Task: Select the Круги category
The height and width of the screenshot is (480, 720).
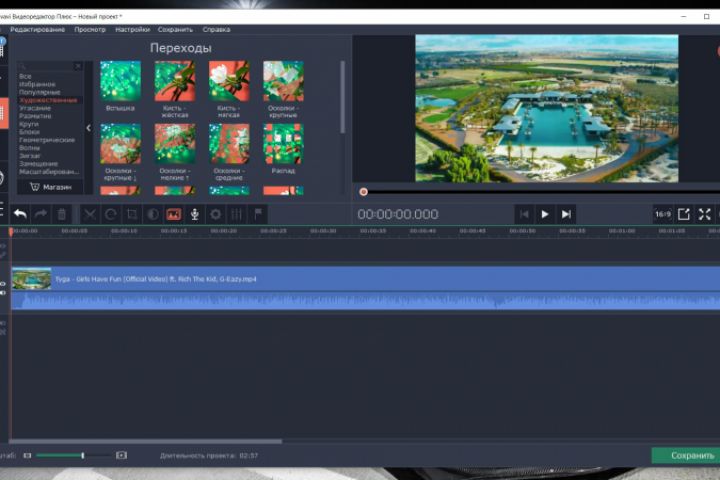Action: [x=29, y=124]
